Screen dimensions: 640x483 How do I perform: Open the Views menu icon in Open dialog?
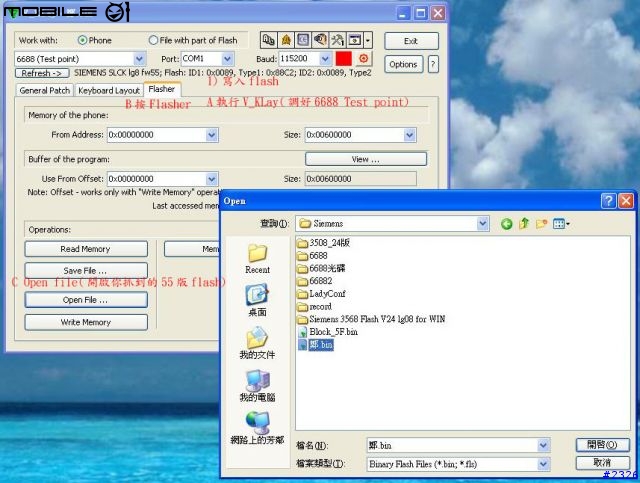[561, 224]
